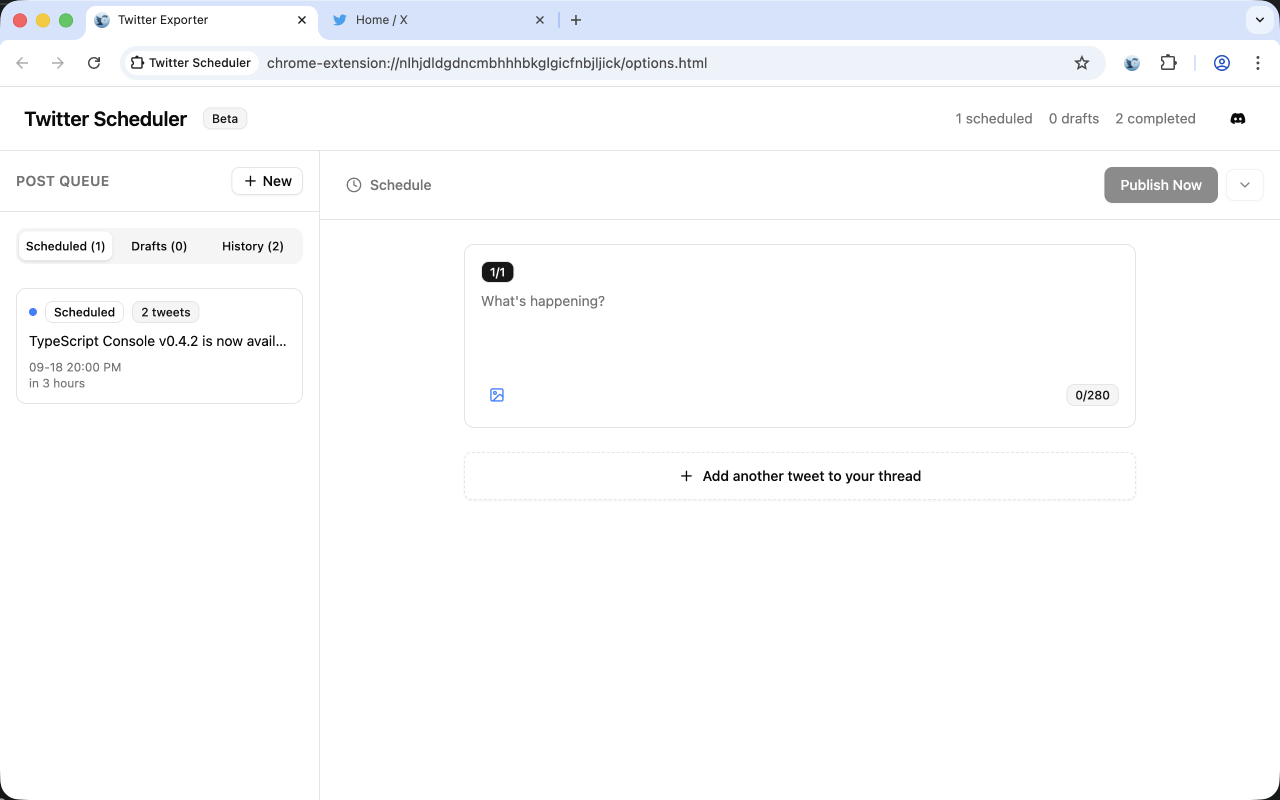Go back in browser history
Viewport: 1280px width, 800px height.
tap(22, 63)
